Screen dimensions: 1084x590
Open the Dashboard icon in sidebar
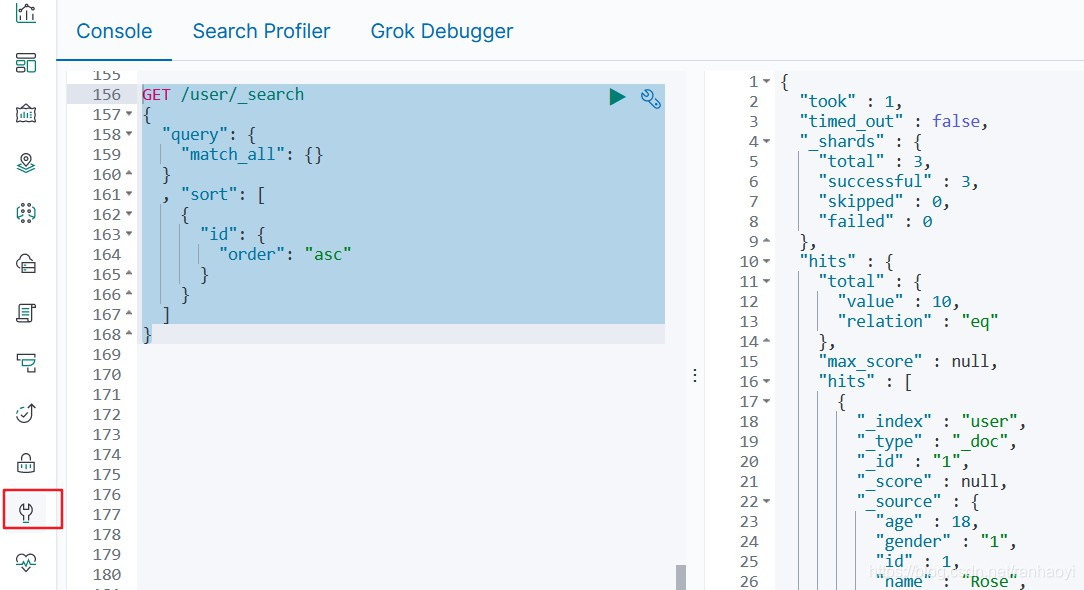(x=26, y=63)
